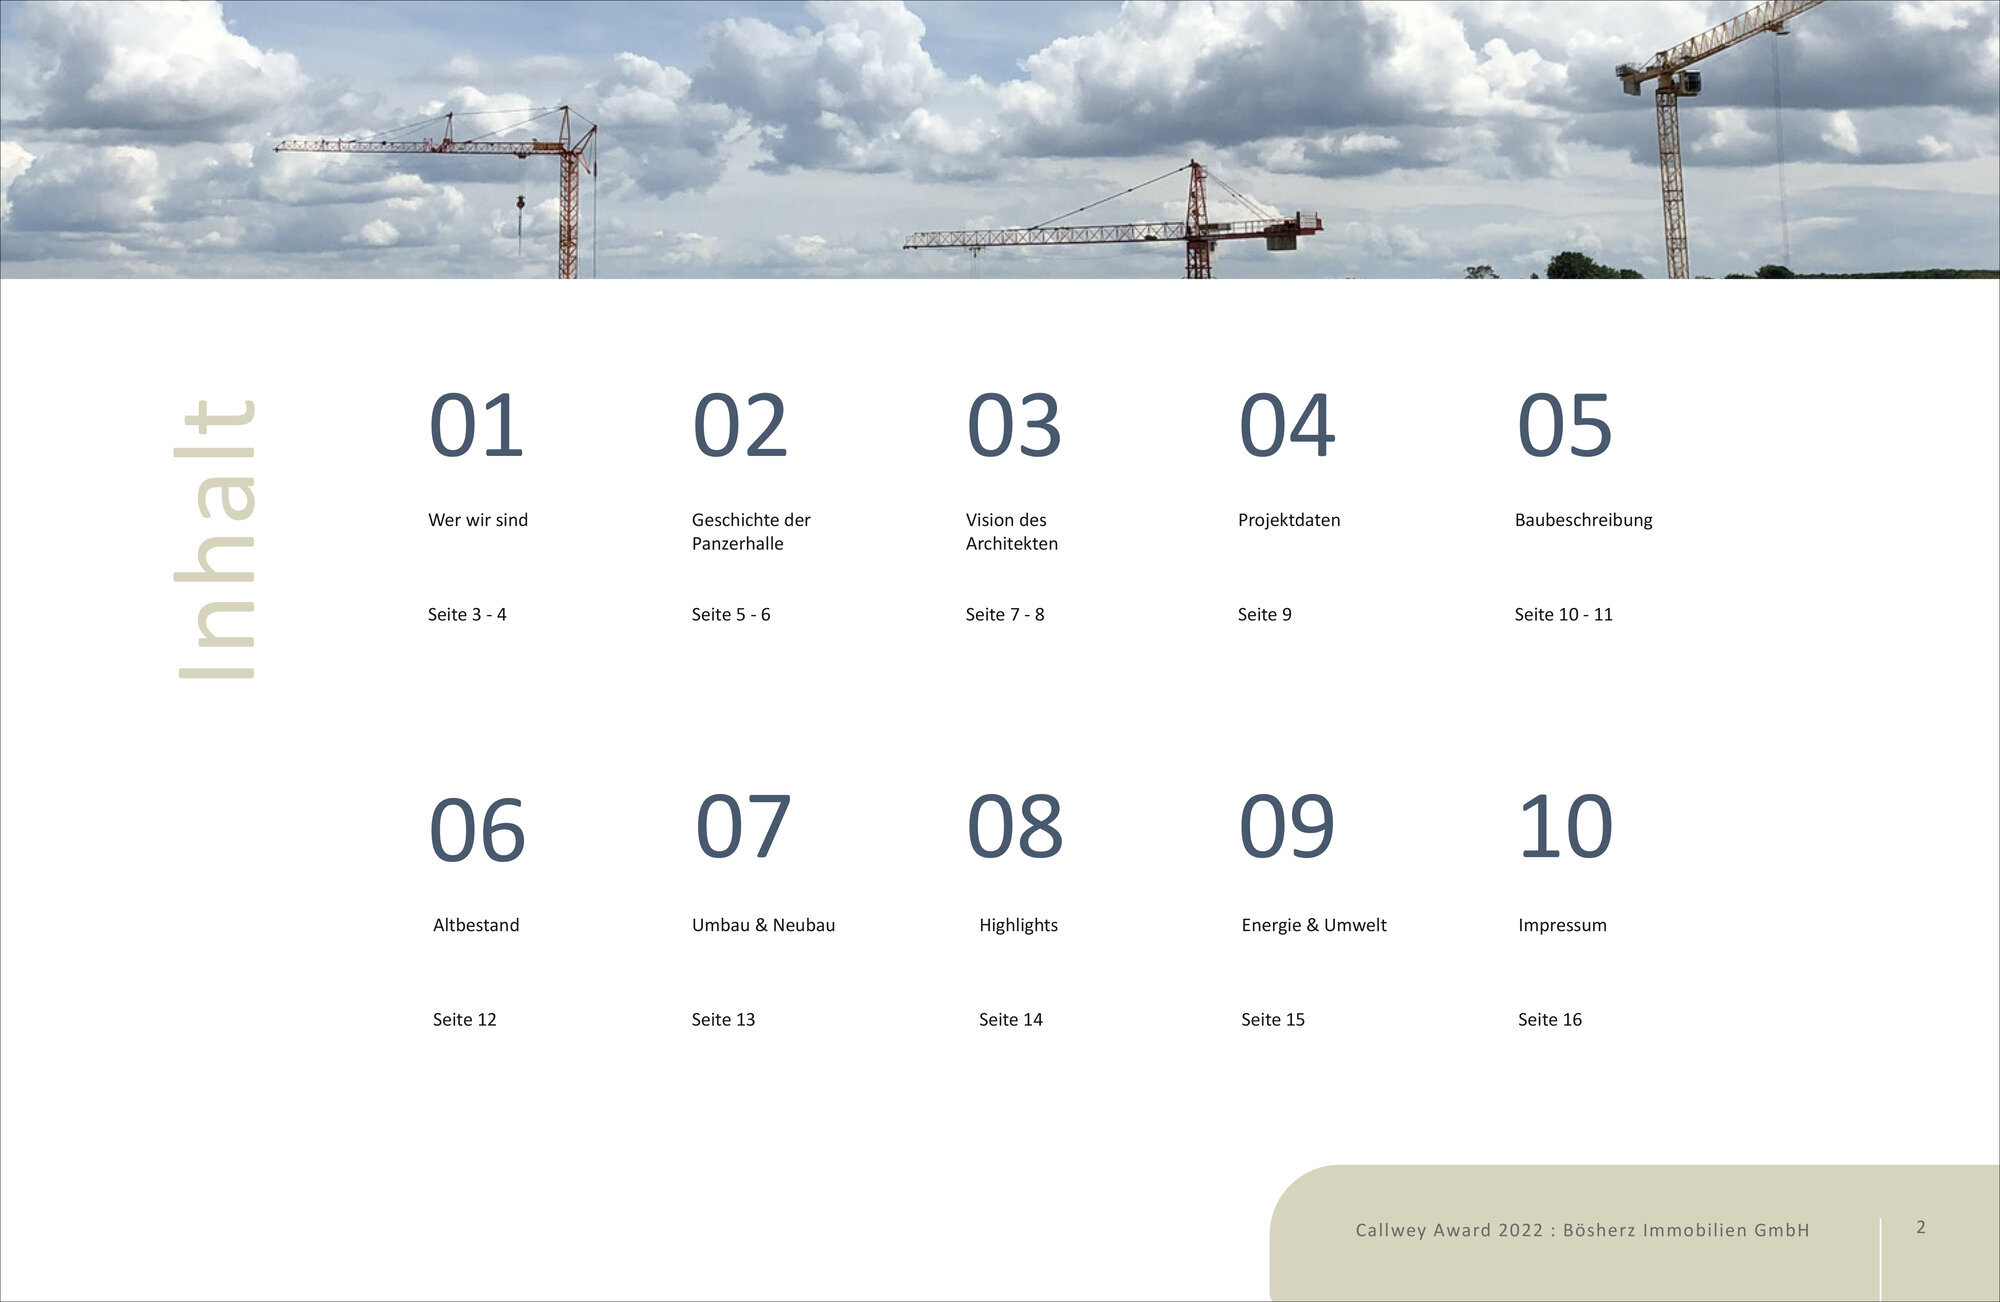Click 'Seite 13' page reference

tap(723, 1019)
